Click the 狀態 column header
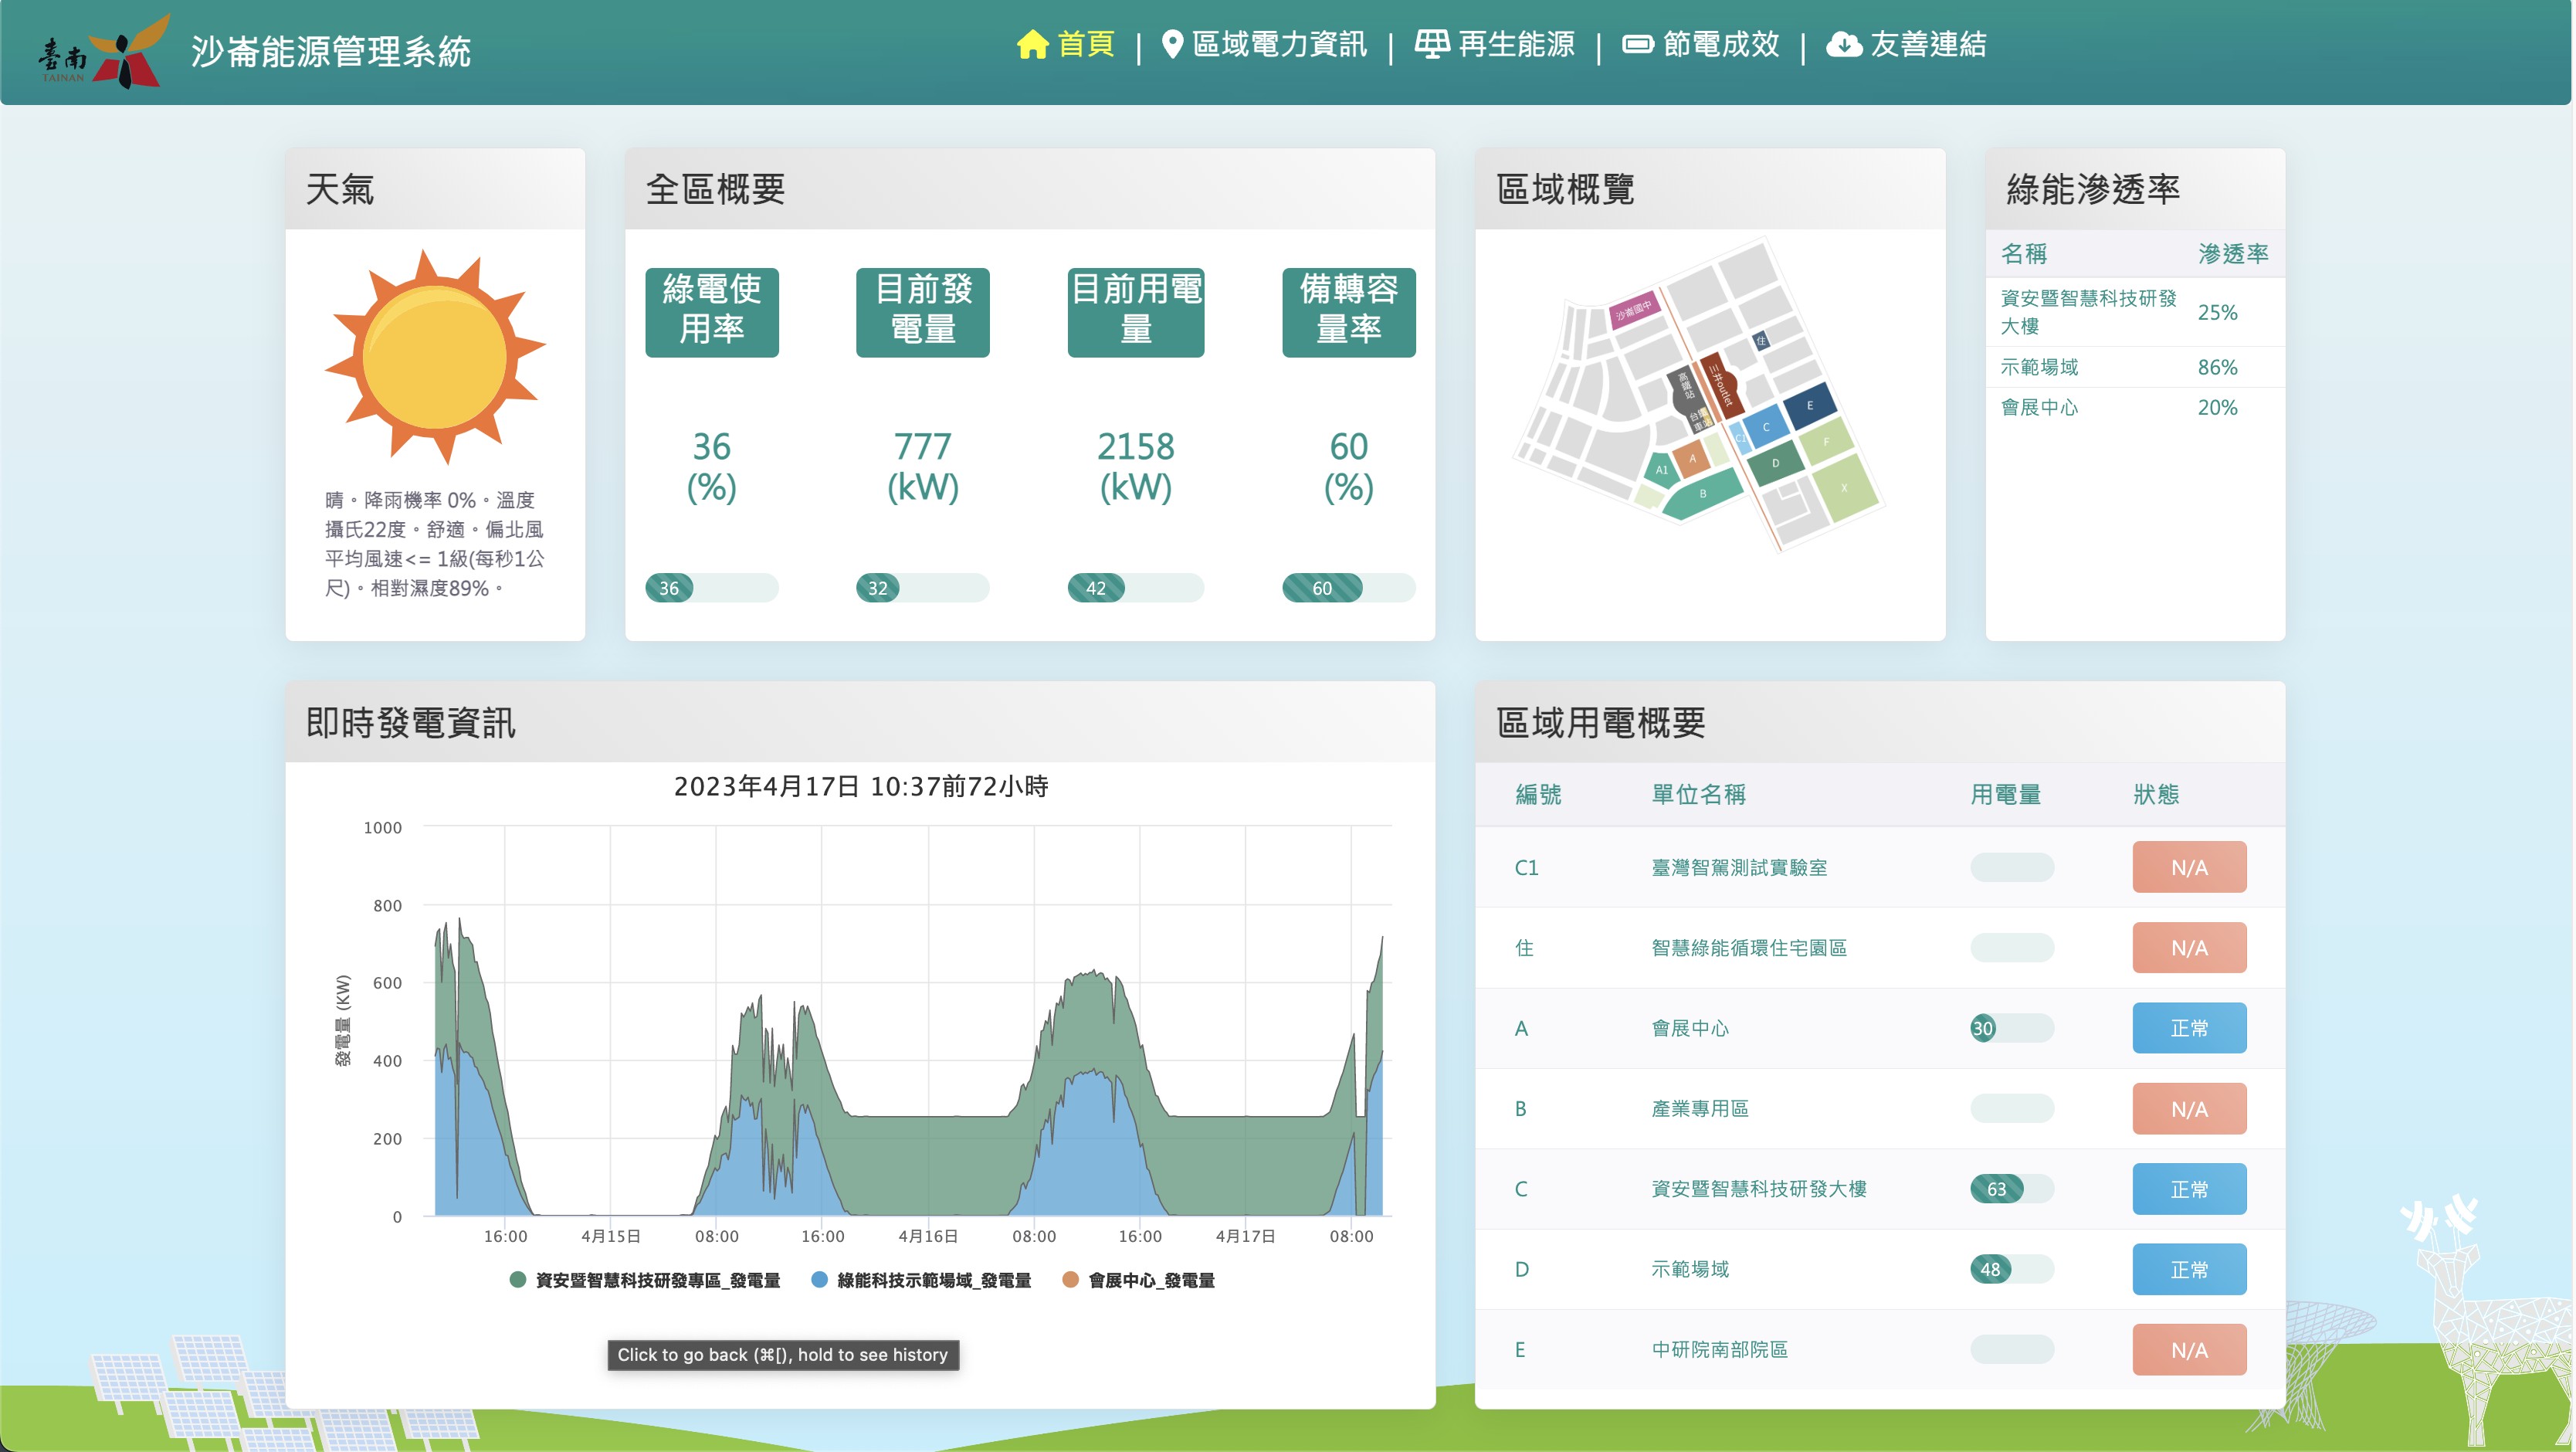Image resolution: width=2576 pixels, height=1452 pixels. 2156,794
